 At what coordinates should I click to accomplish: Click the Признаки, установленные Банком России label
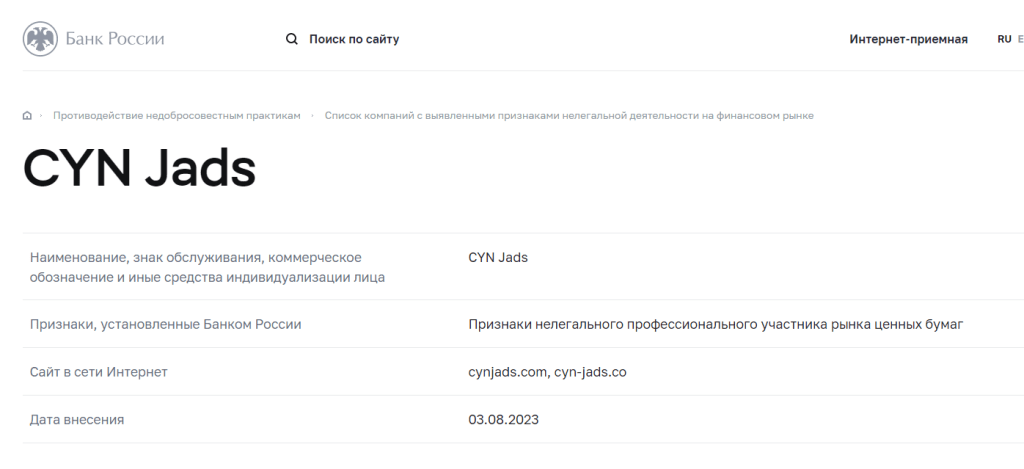[x=165, y=324]
